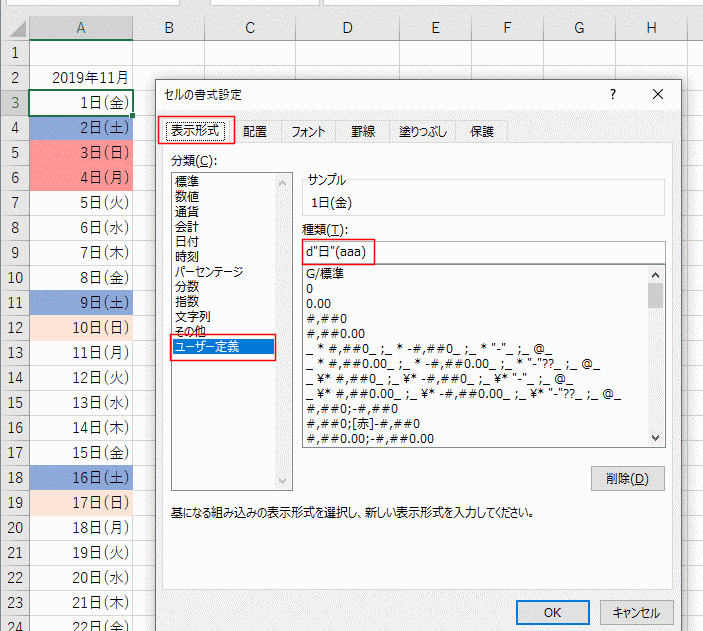Click the 種類 format code input field
Screen dimensions: 703x631
pyautogui.click(x=483, y=252)
